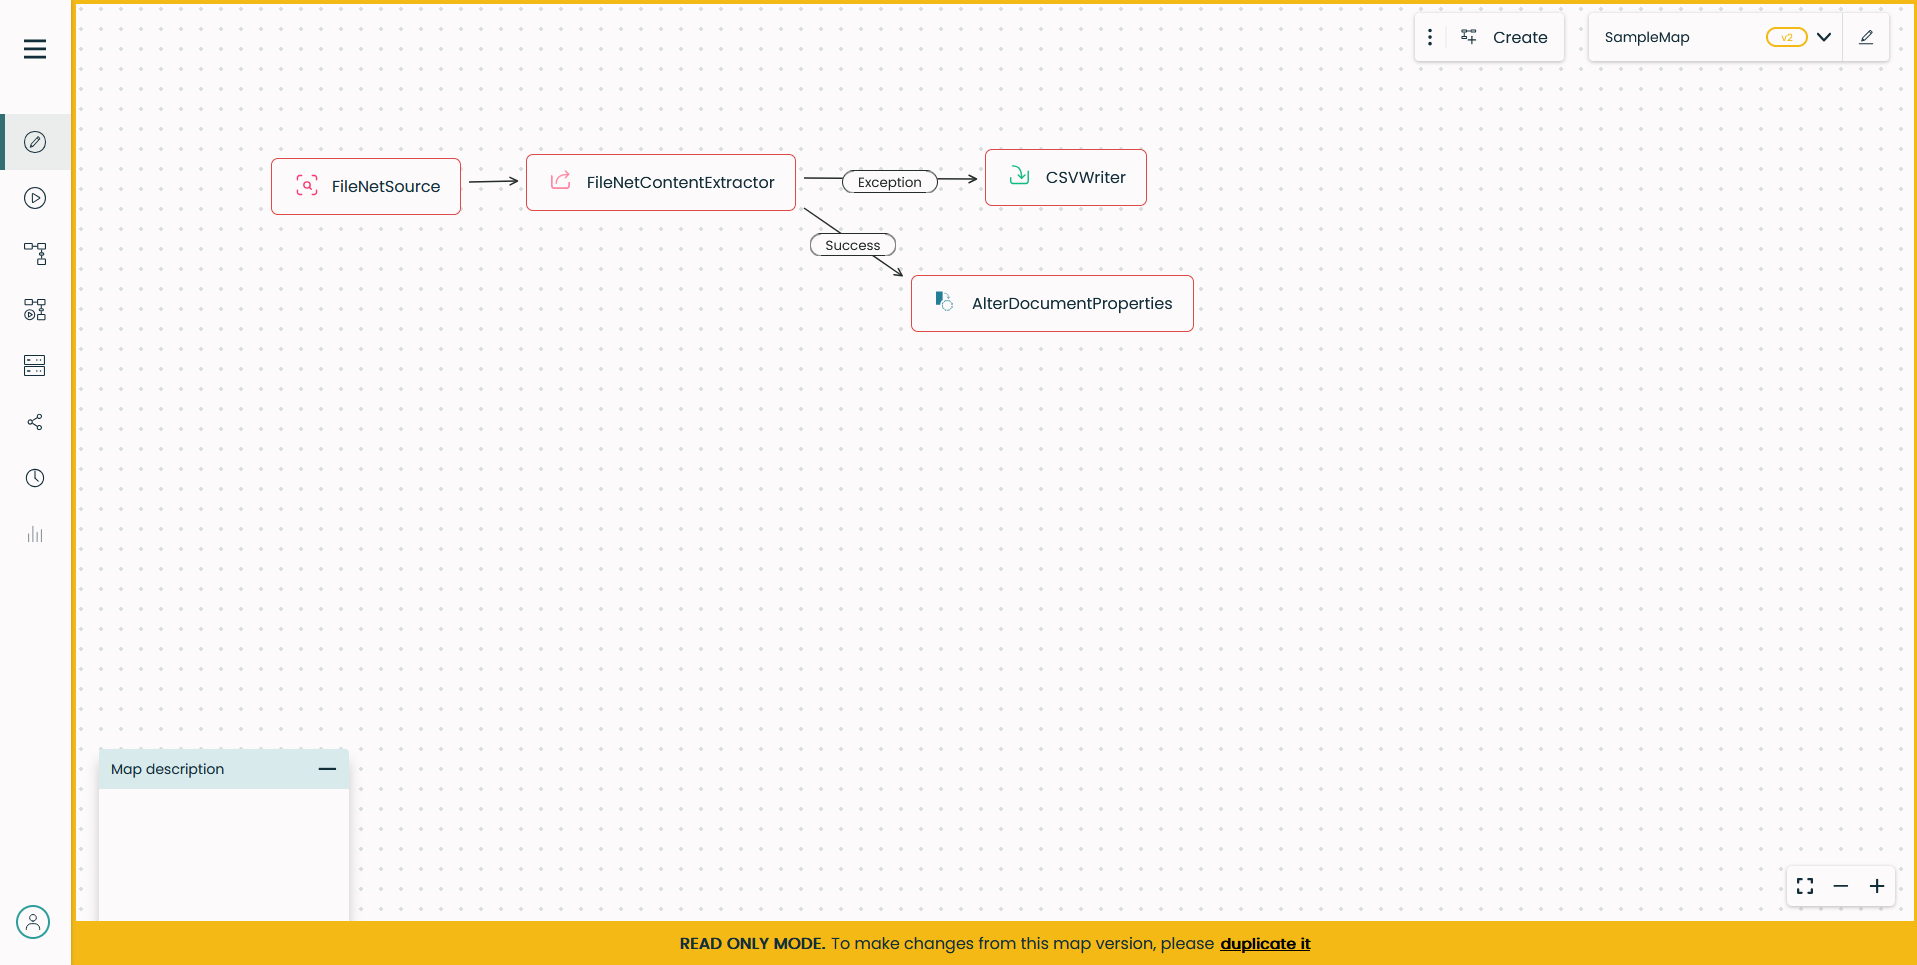Open the statistics bar chart icon
Image resolution: width=1917 pixels, height=965 pixels.
(x=35, y=534)
